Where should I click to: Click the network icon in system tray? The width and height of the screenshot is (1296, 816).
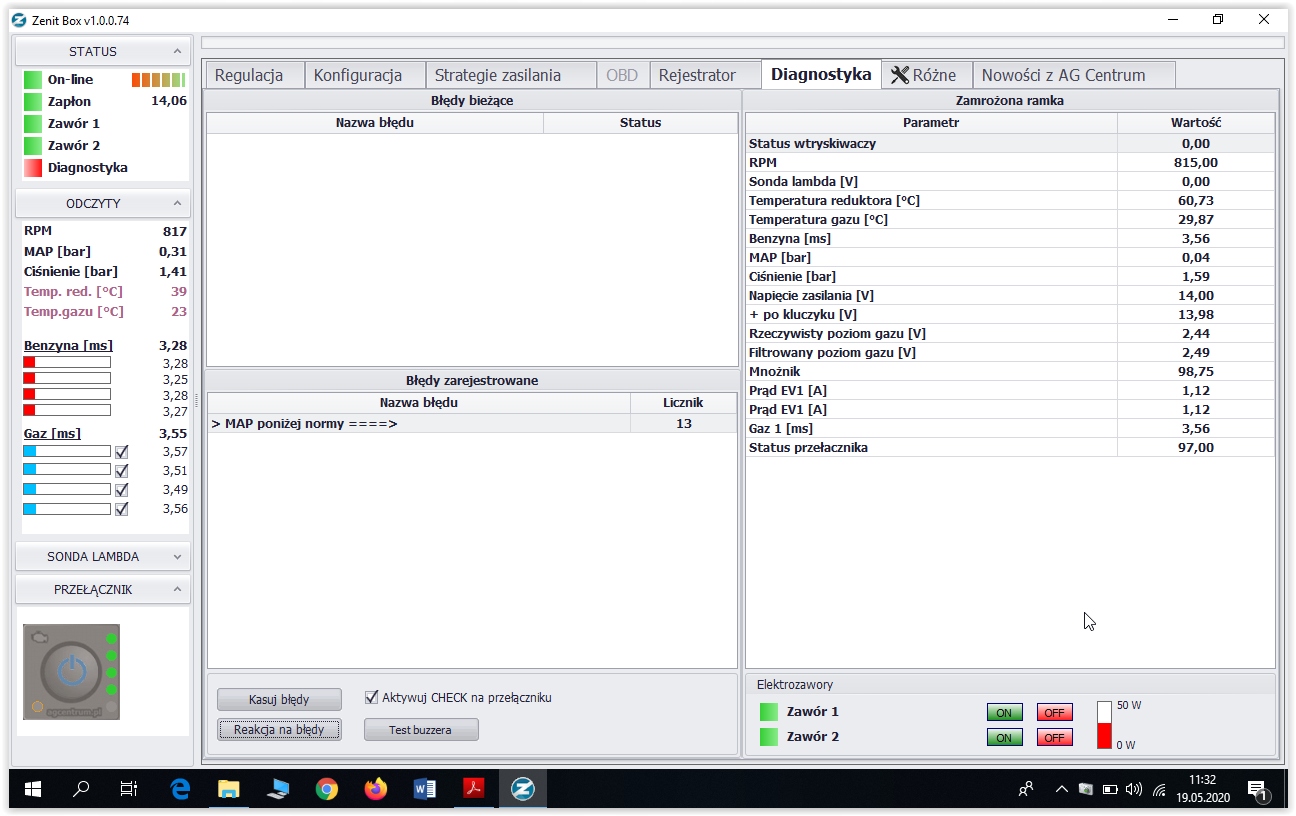point(1159,789)
